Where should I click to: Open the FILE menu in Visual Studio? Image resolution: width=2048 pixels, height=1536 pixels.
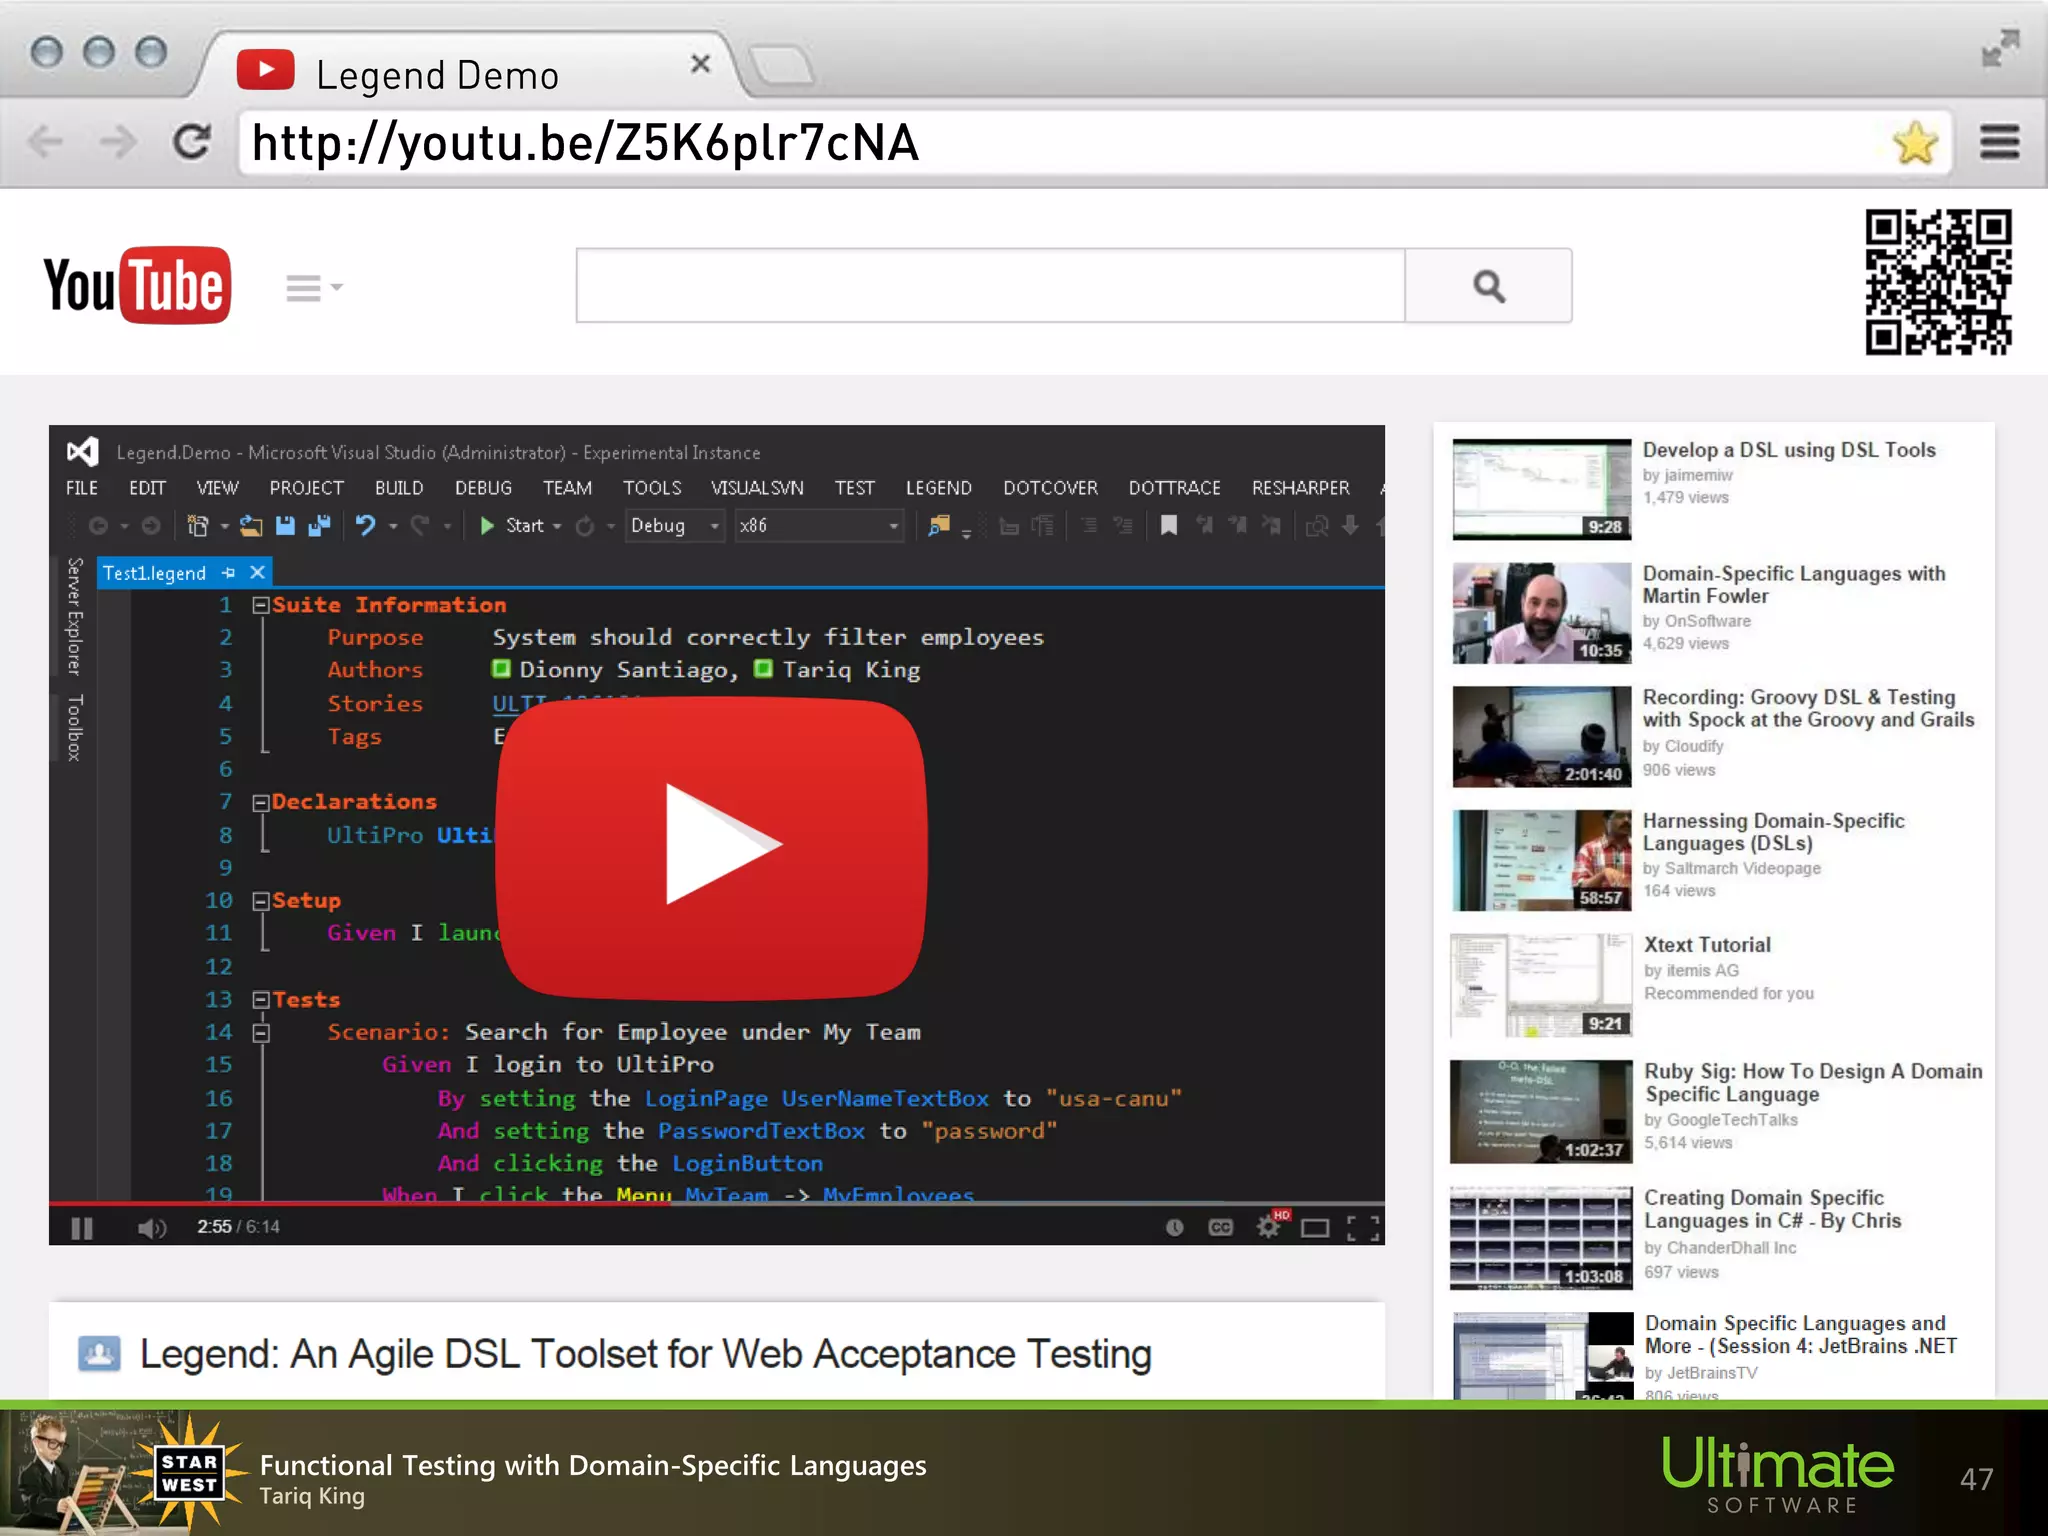tap(82, 488)
